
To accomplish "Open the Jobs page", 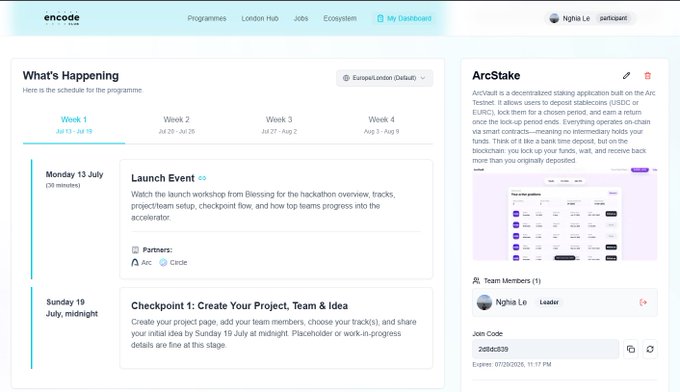I will click(301, 19).
